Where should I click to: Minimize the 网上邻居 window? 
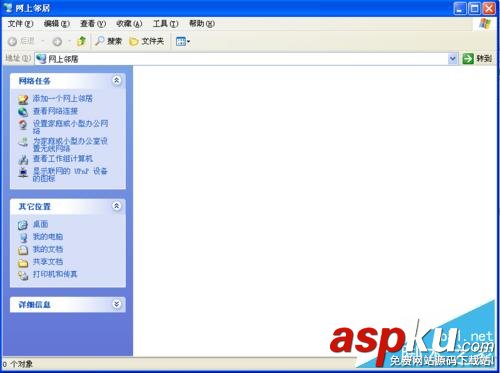point(460,8)
